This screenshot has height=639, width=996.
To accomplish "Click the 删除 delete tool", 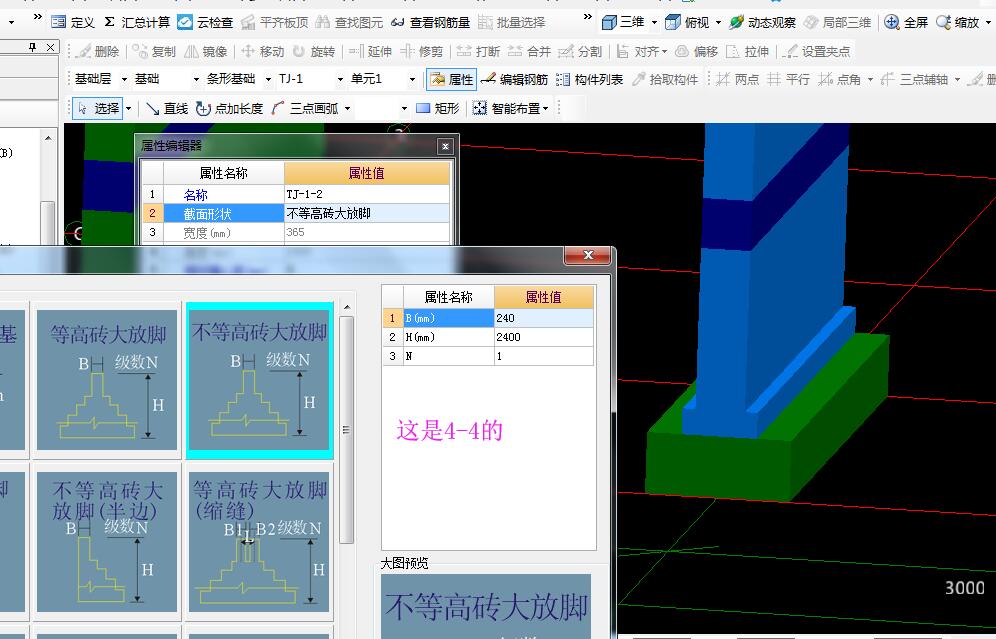I will (97, 51).
